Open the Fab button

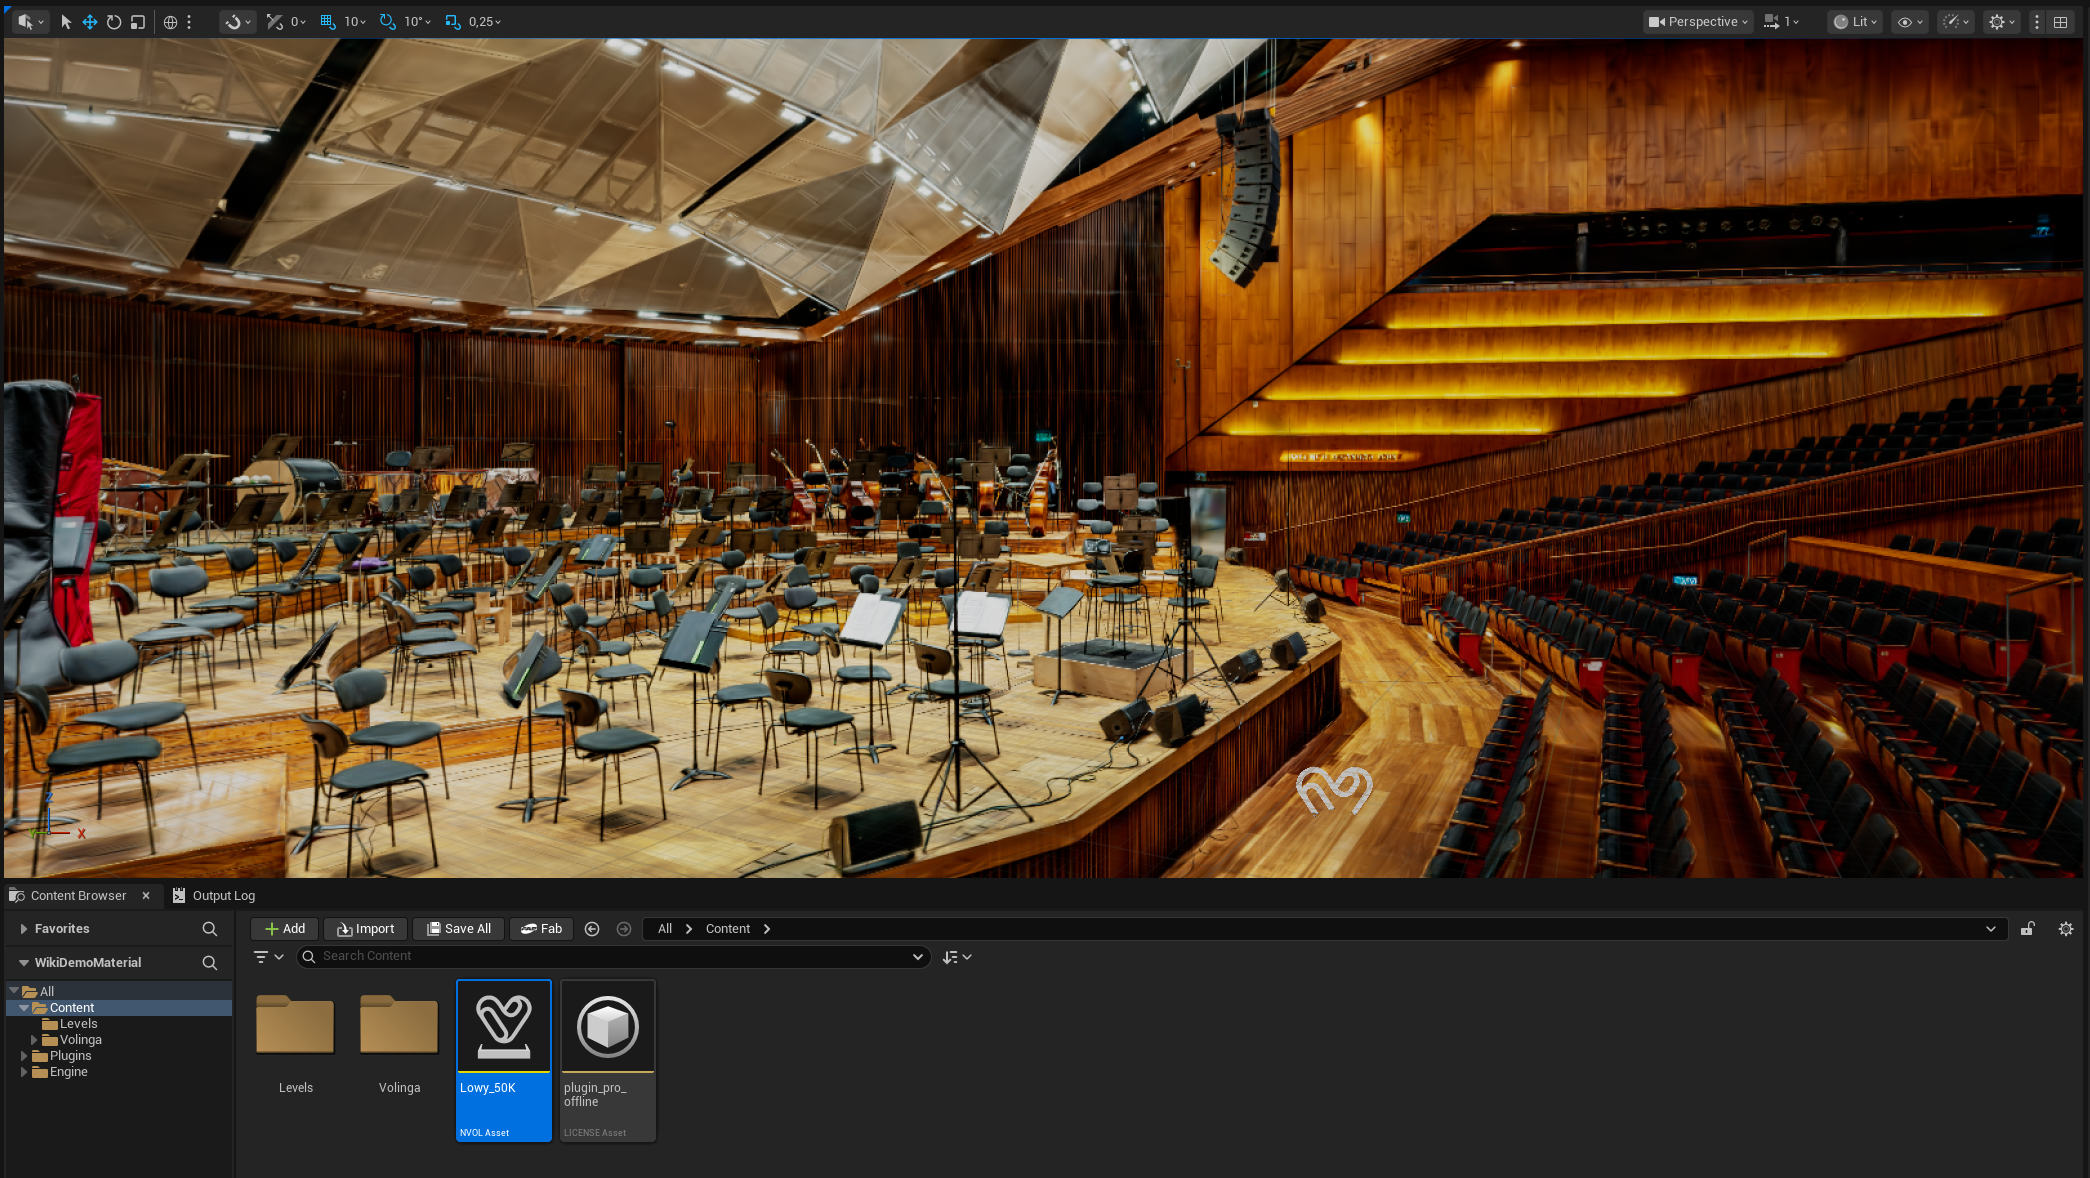point(542,929)
